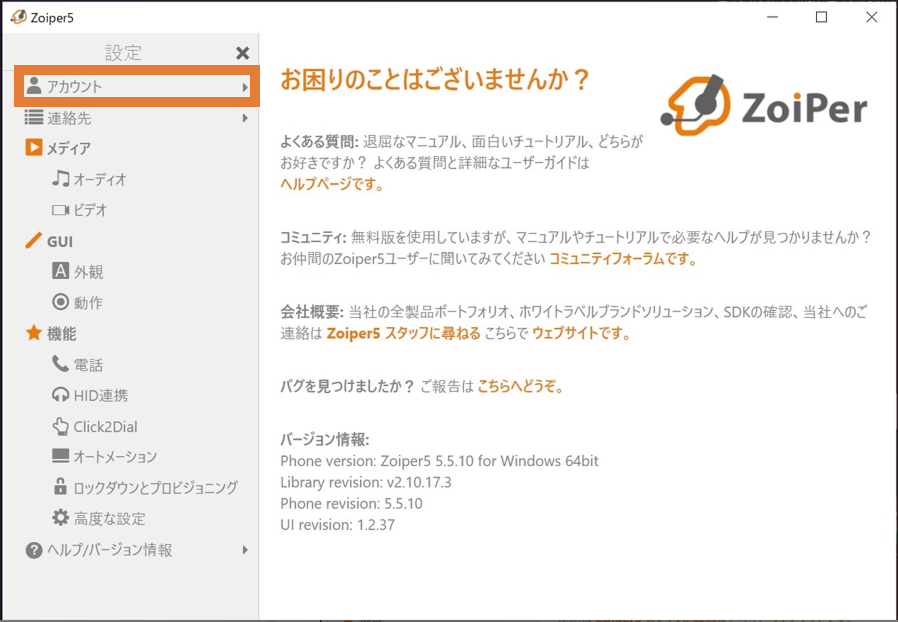Expand the 連絡先 submenu arrow
The image size is (898, 622).
tap(245, 118)
